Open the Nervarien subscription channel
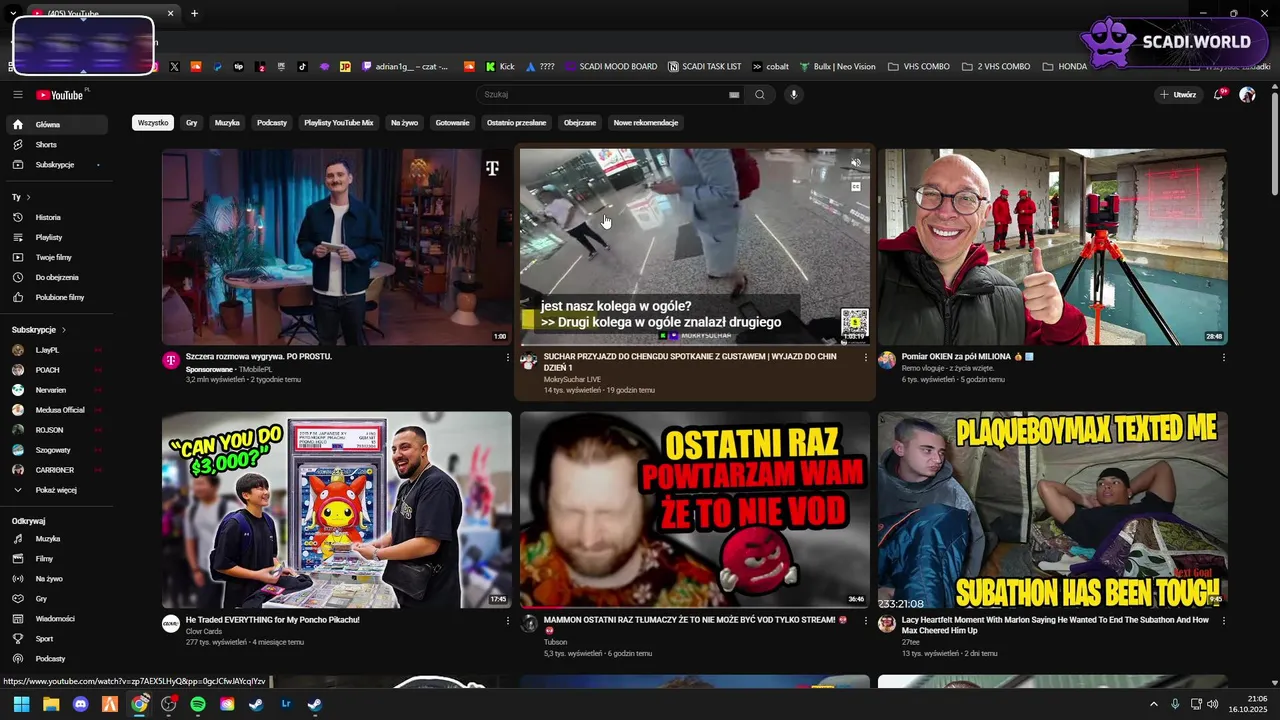 (x=56, y=390)
